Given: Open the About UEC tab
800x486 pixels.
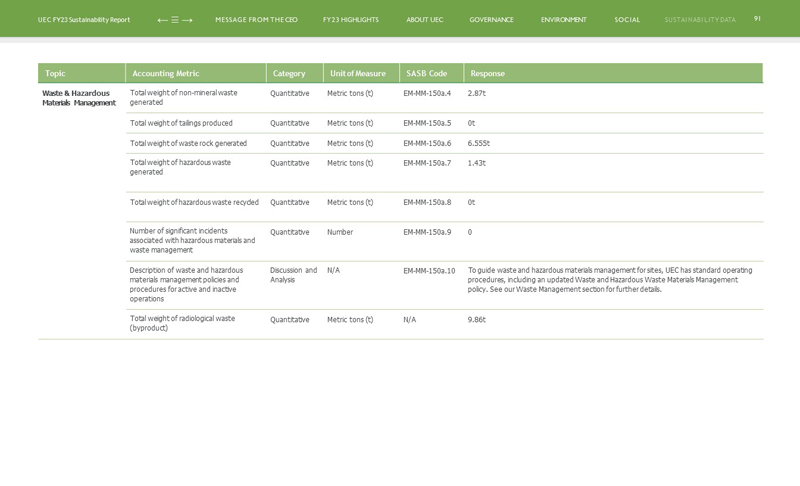Looking at the screenshot, I should pyautogui.click(x=424, y=20).
